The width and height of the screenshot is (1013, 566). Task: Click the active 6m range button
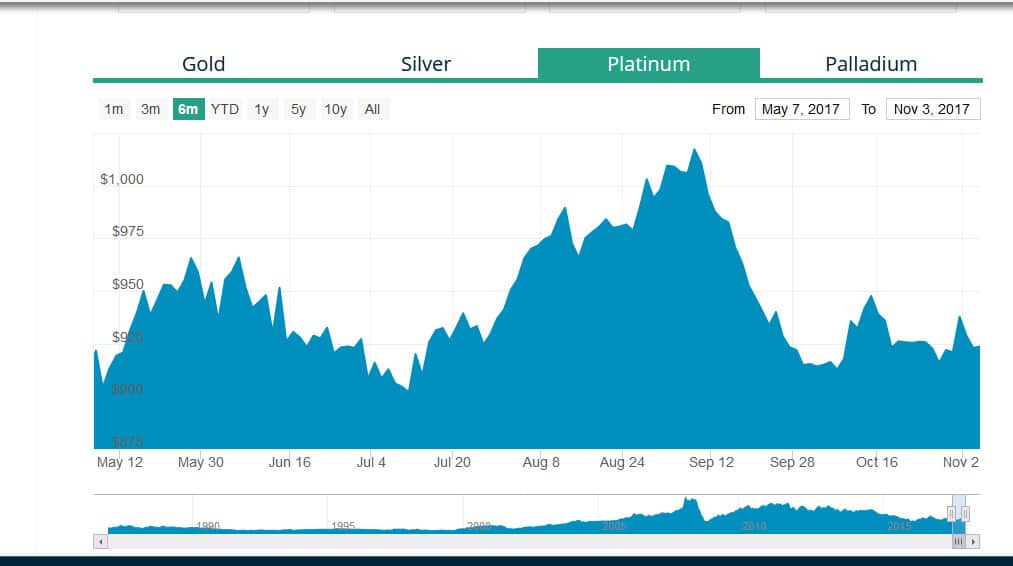188,109
